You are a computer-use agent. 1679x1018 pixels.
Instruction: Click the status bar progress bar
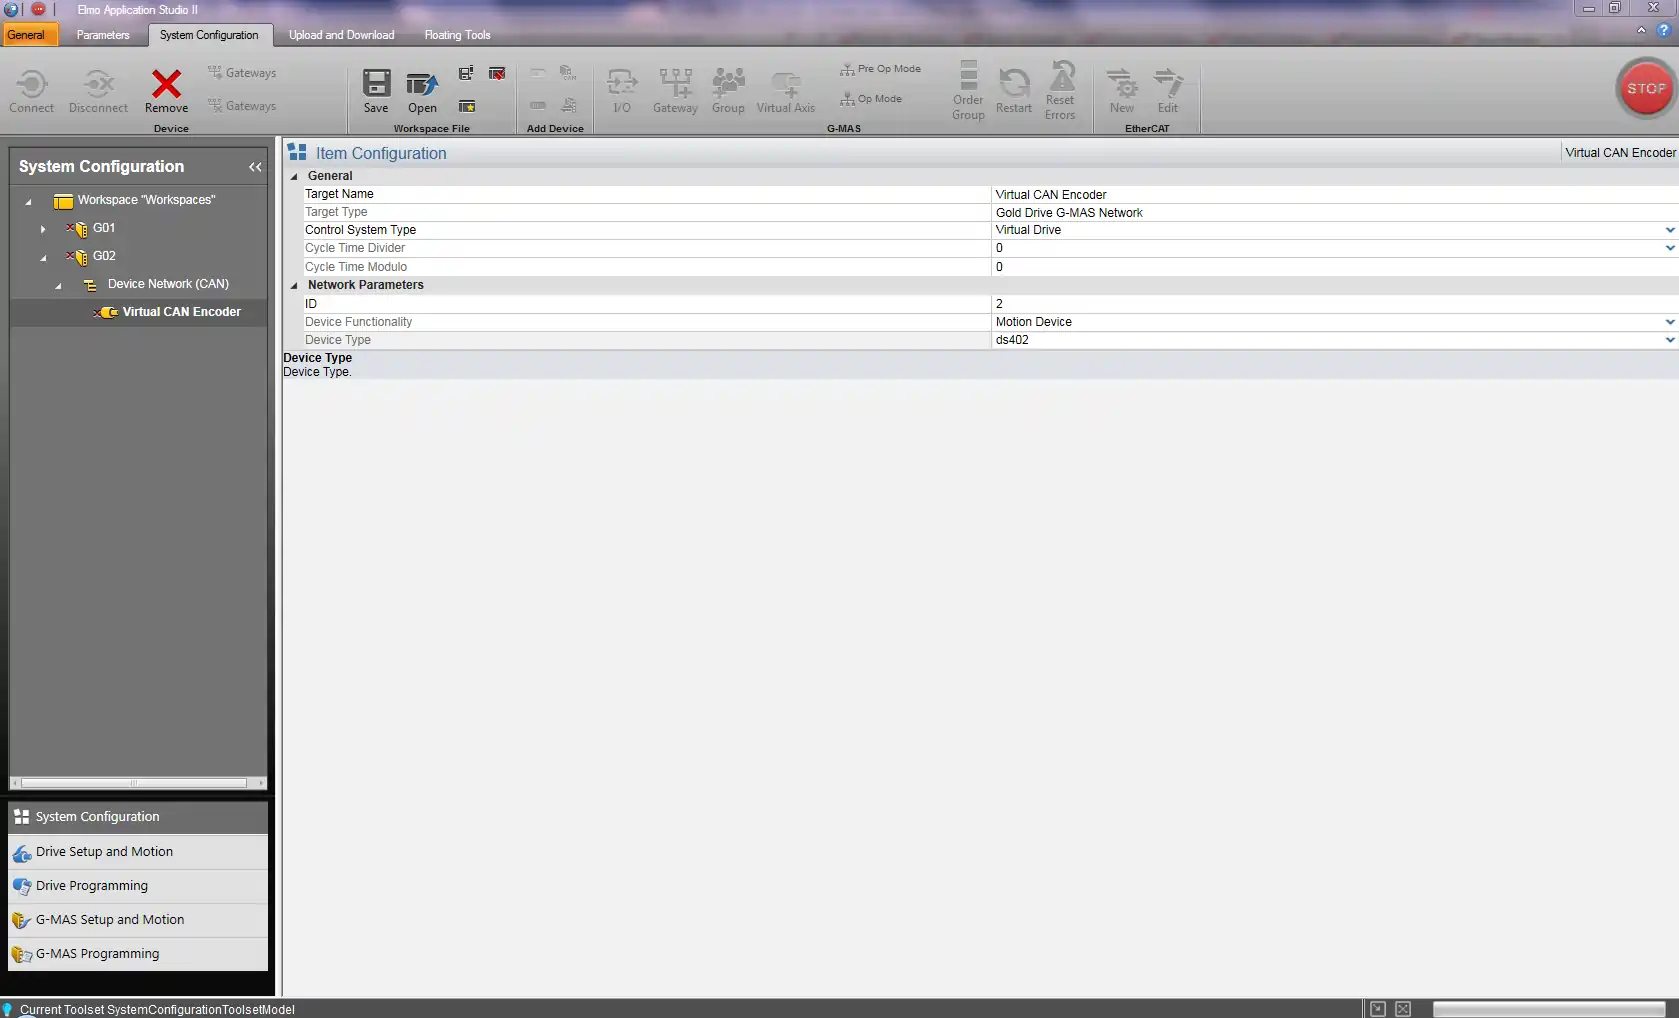(x=1549, y=1009)
